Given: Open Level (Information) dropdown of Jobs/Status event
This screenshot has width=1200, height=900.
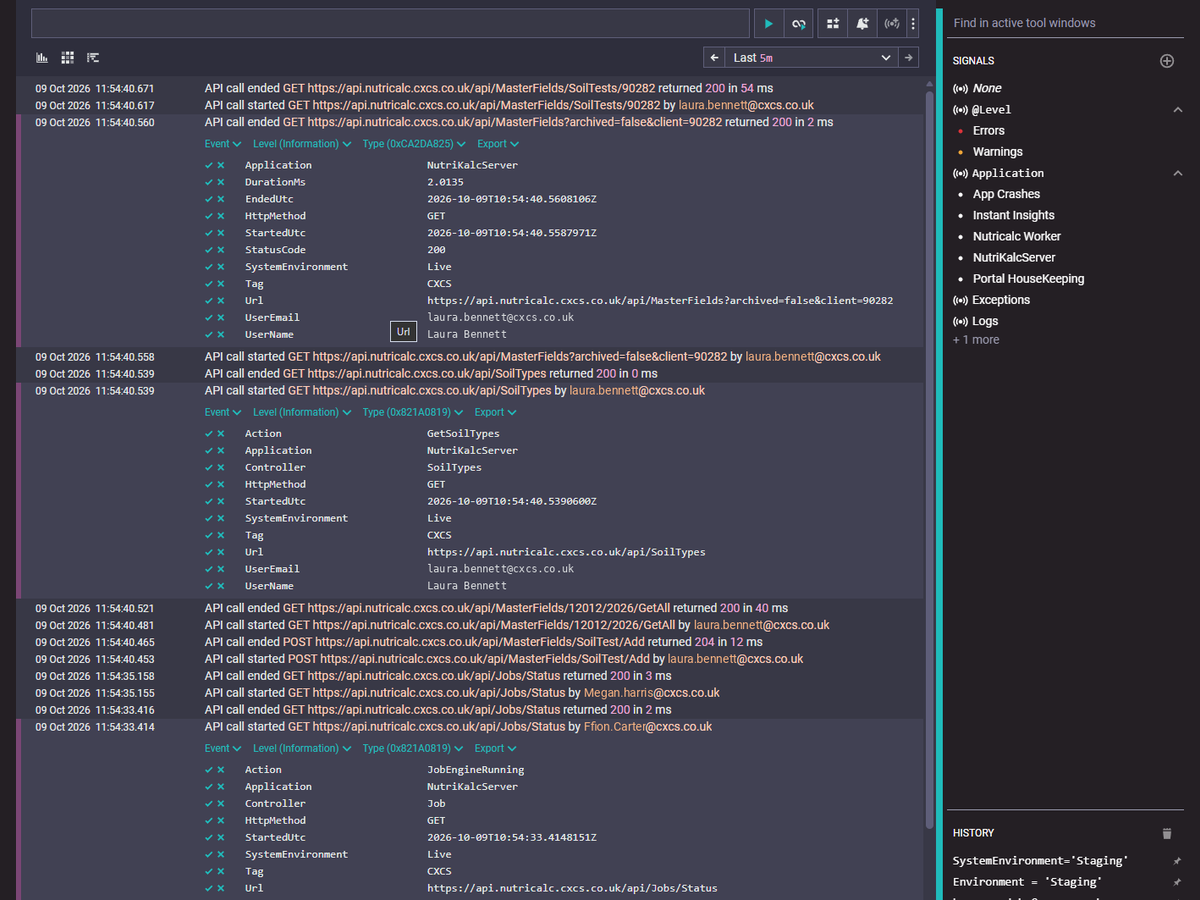Looking at the screenshot, I should tap(302, 748).
